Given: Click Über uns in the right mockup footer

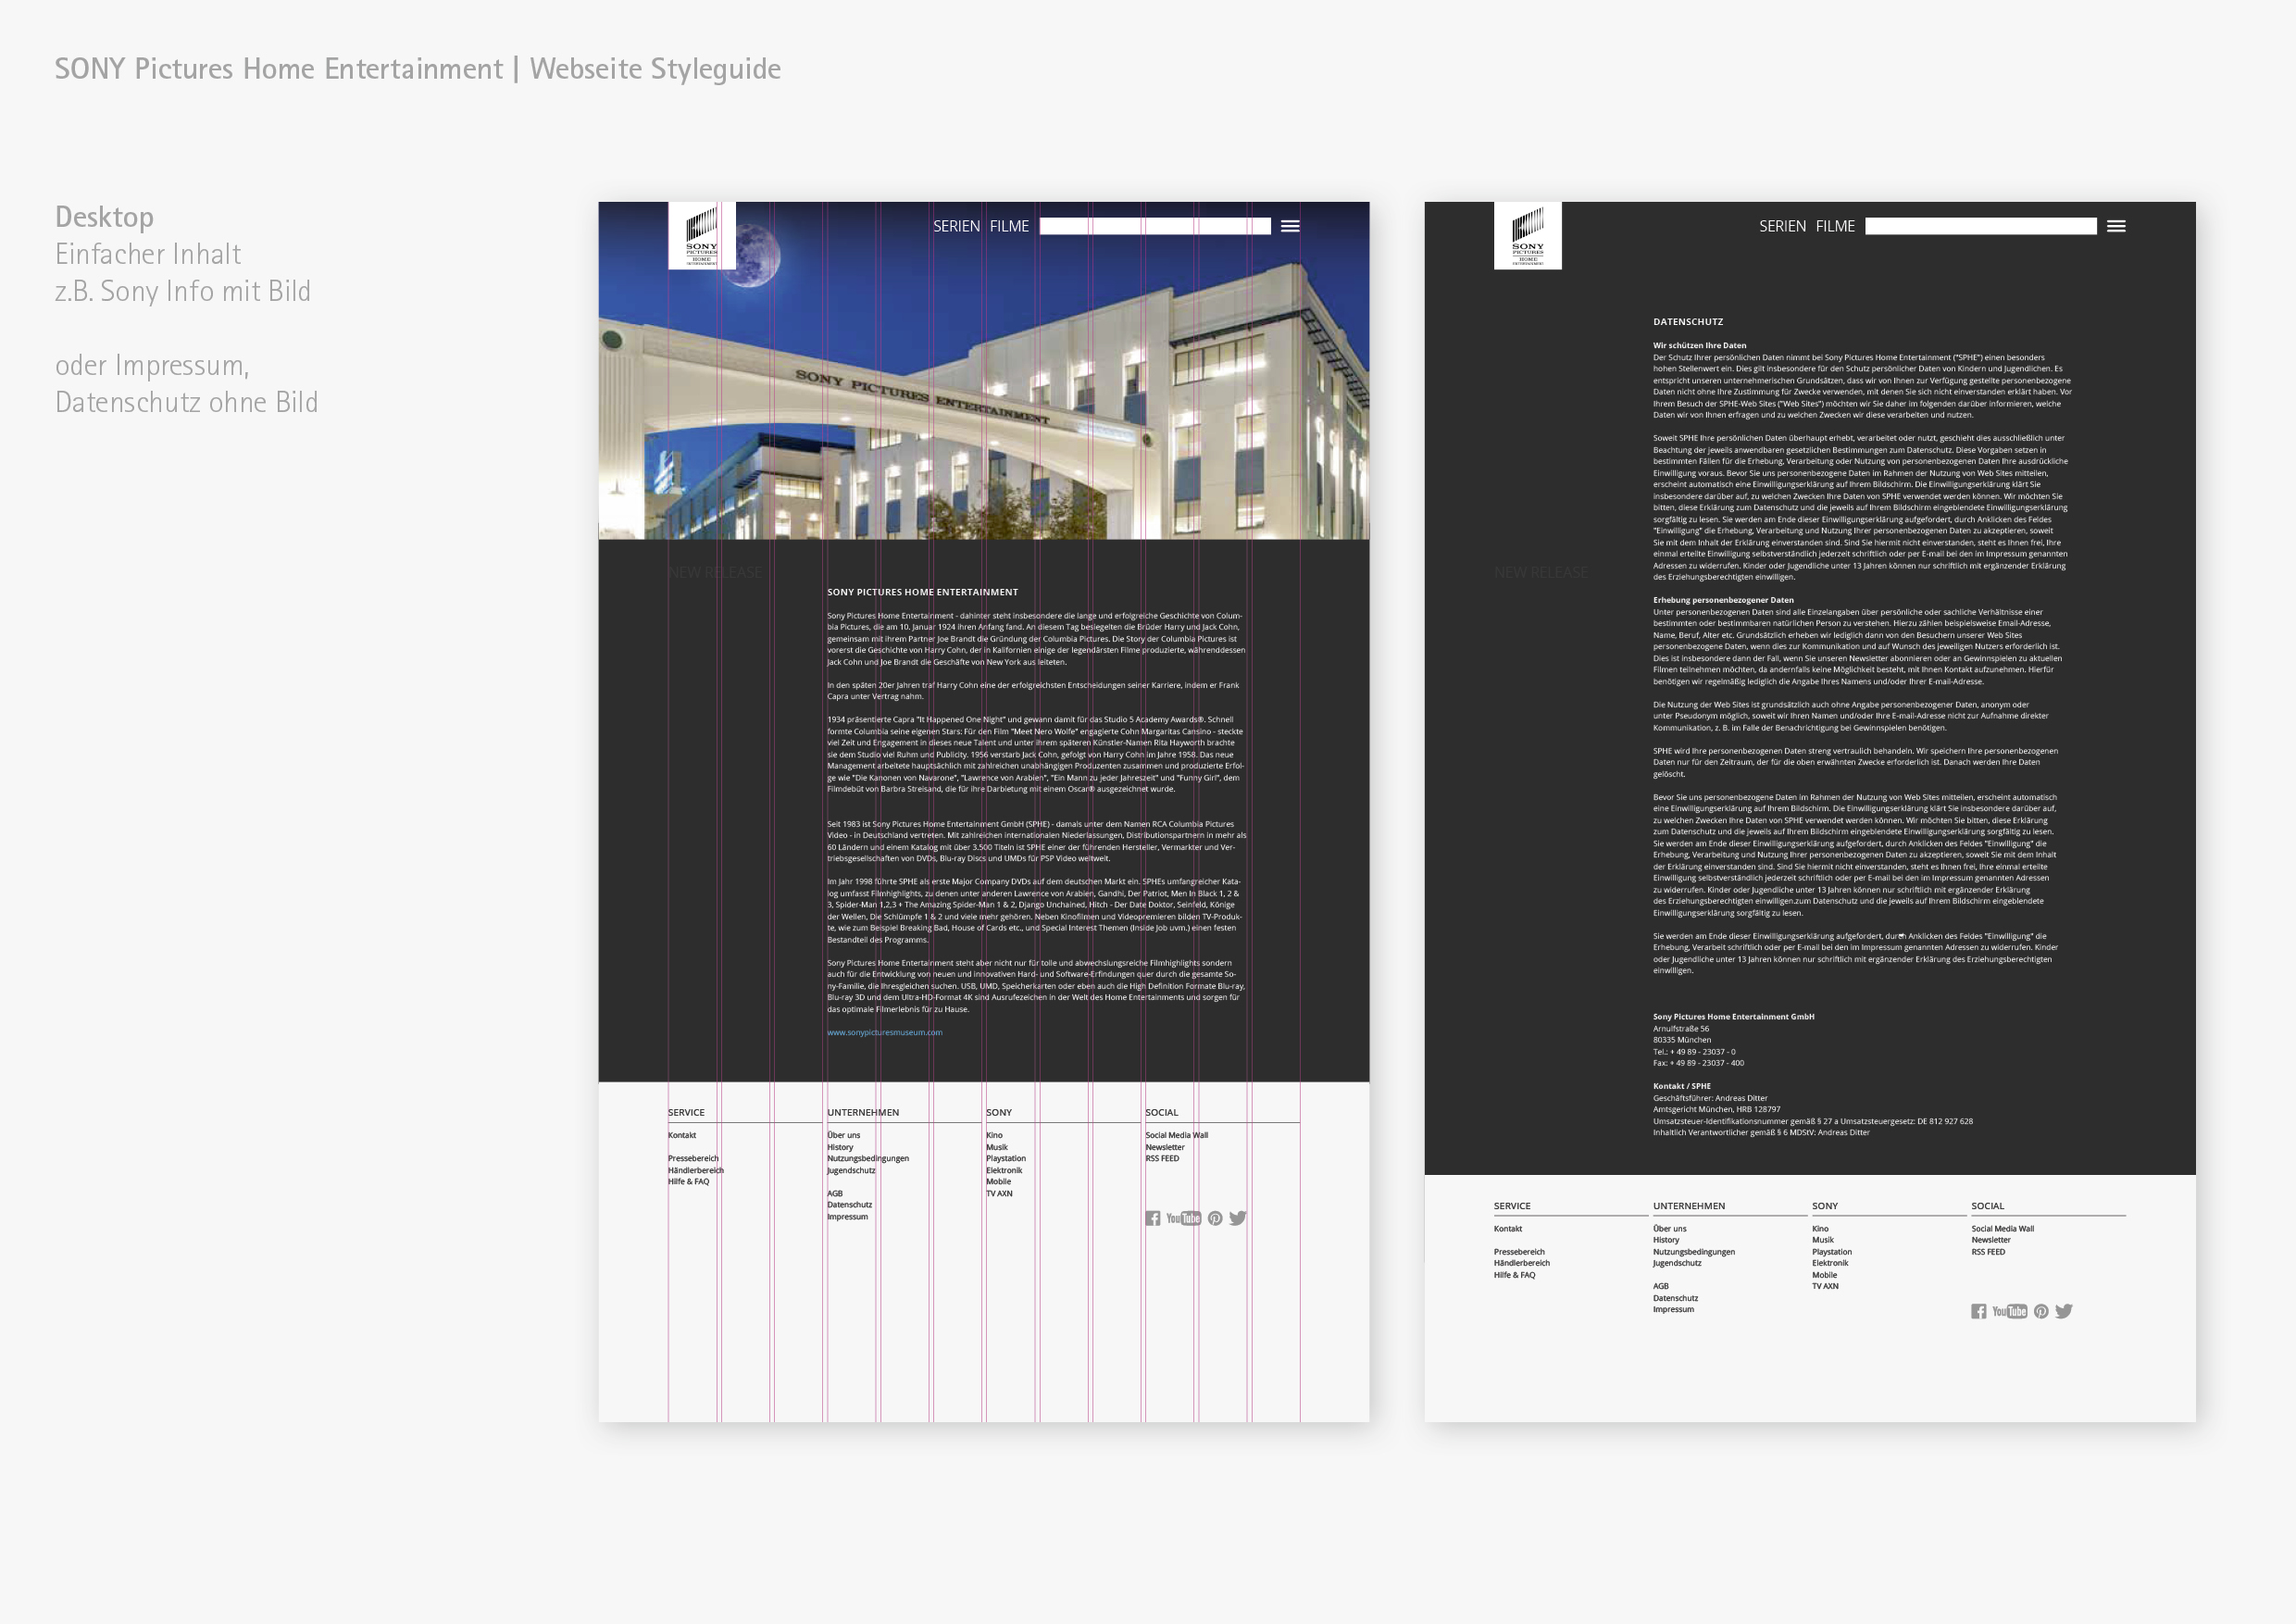Looking at the screenshot, I should point(1670,1229).
